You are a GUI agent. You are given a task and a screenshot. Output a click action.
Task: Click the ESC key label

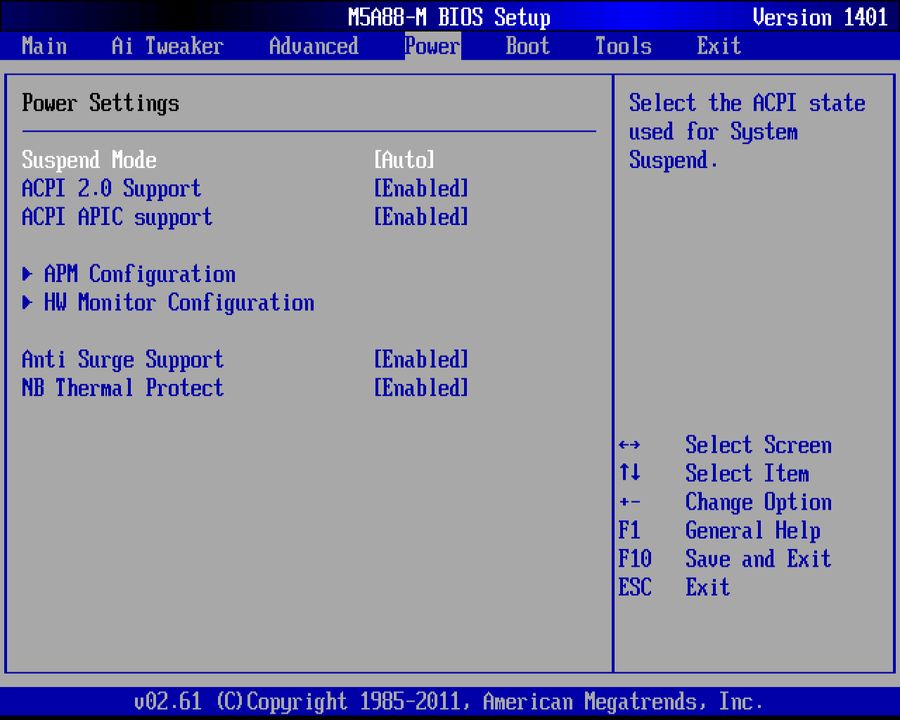pos(635,587)
